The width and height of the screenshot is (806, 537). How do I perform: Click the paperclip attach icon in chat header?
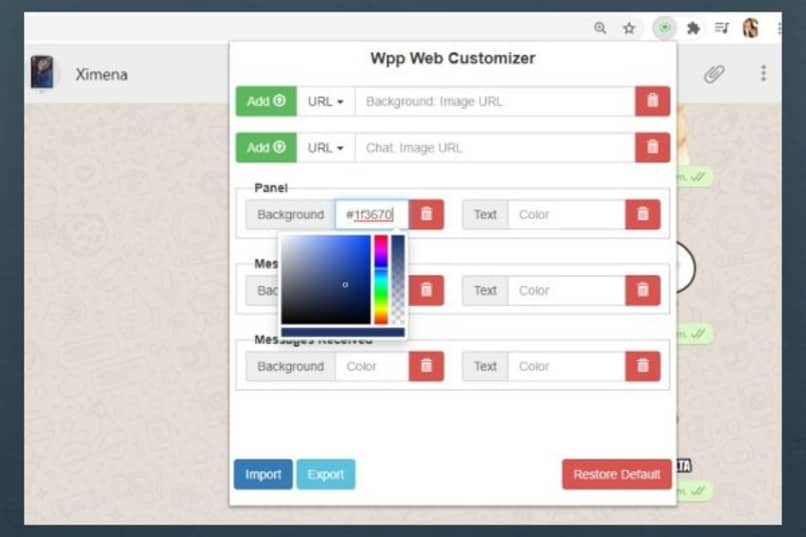(714, 74)
